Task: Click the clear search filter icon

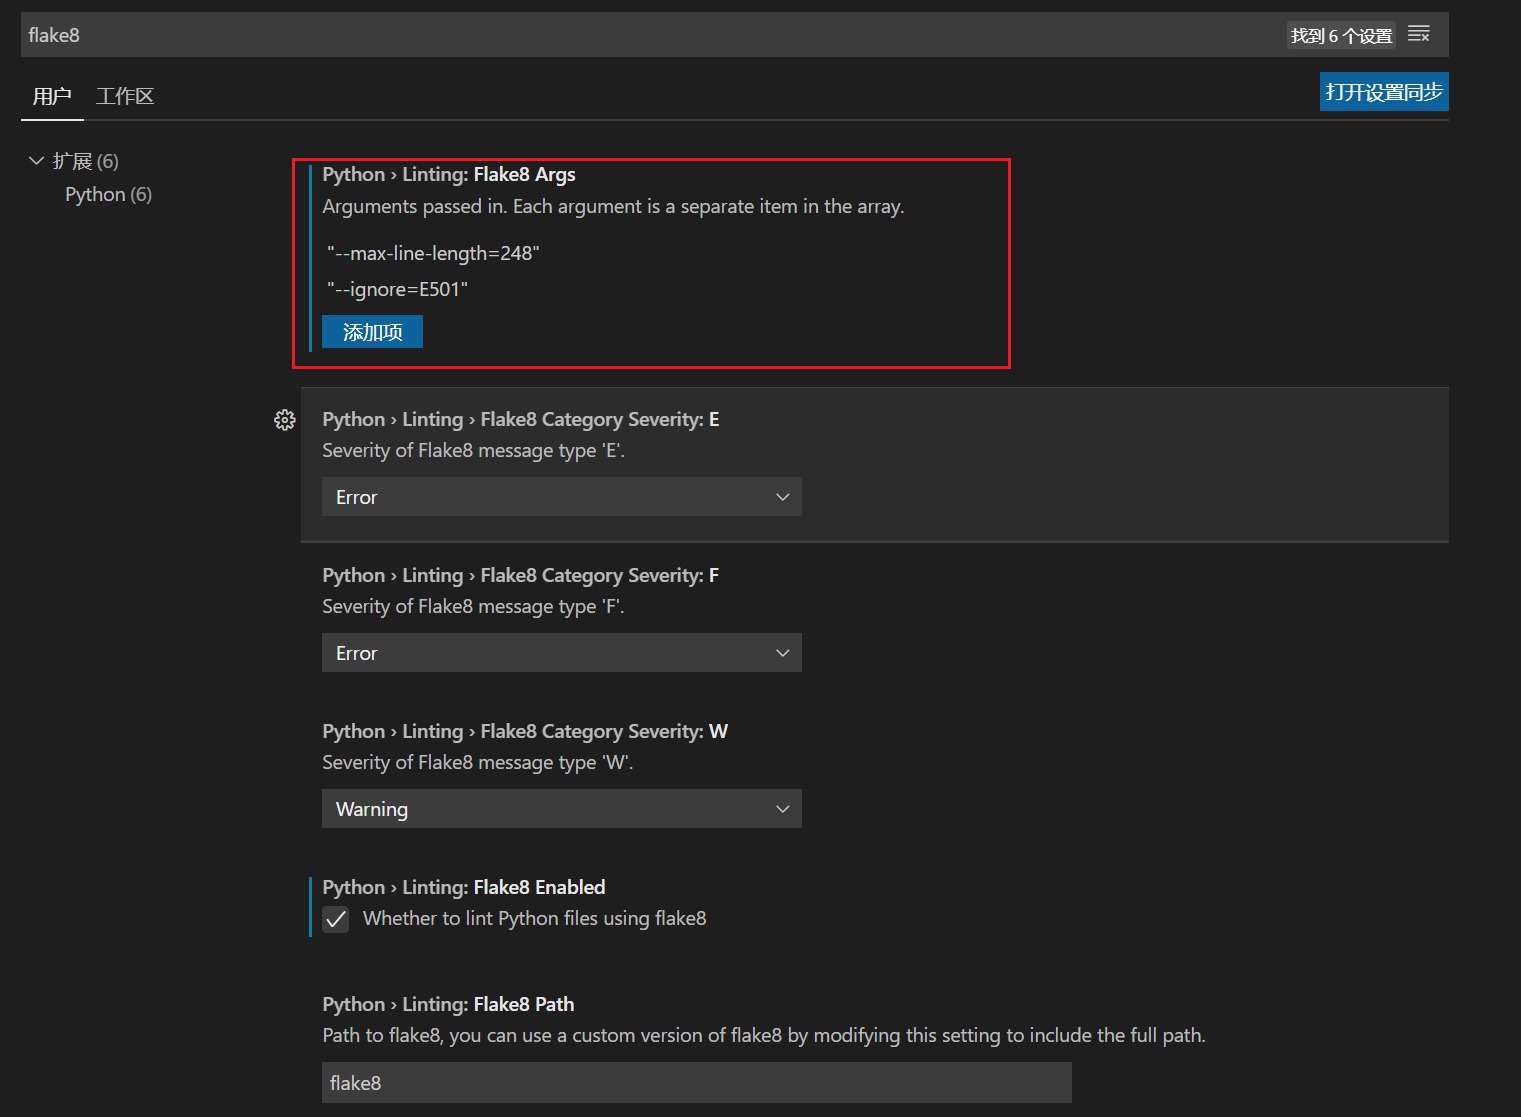Action: click(x=1418, y=35)
